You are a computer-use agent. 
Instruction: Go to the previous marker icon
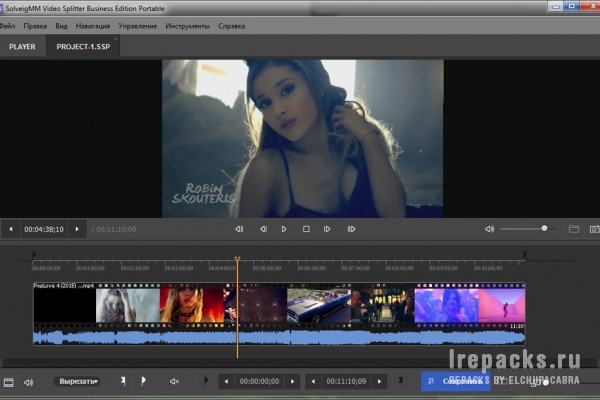[x=205, y=380]
